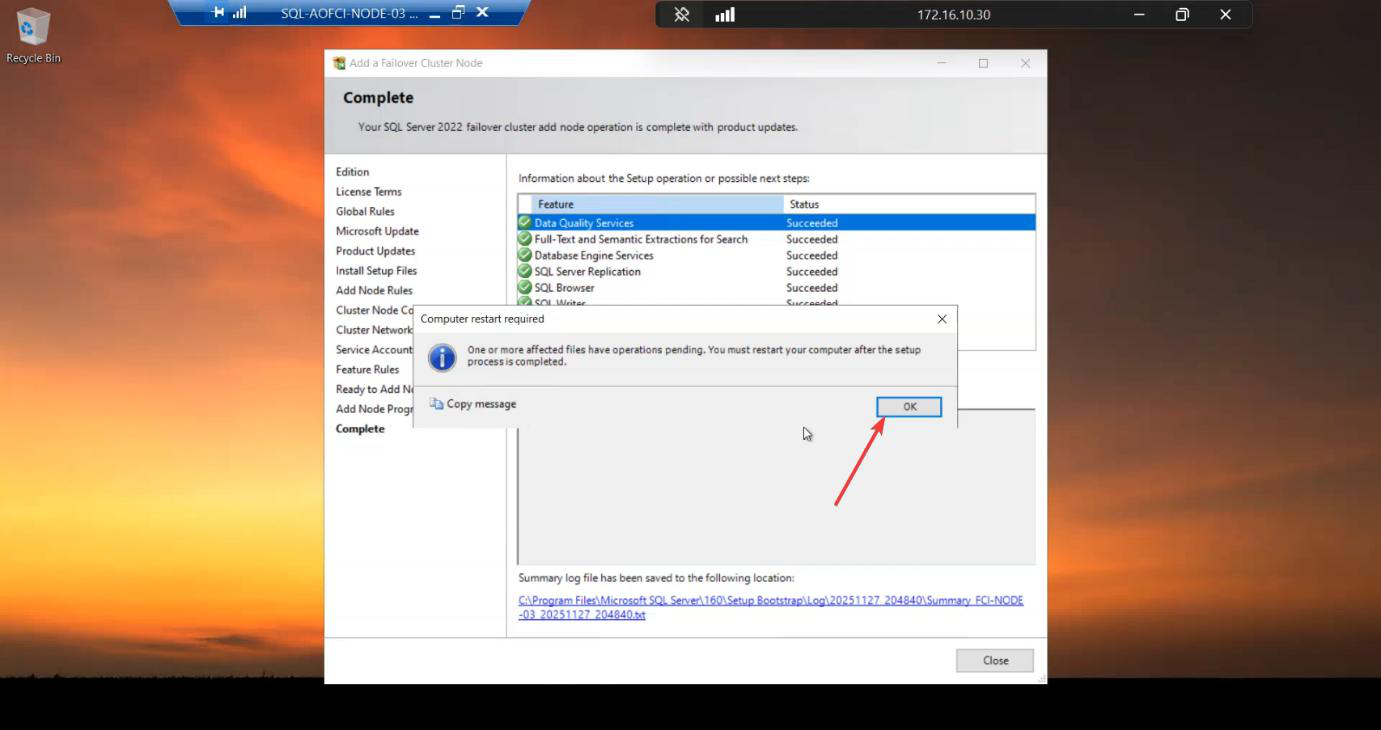Sort by the Feature column header
This screenshot has height=730, width=1381.
tap(657, 204)
